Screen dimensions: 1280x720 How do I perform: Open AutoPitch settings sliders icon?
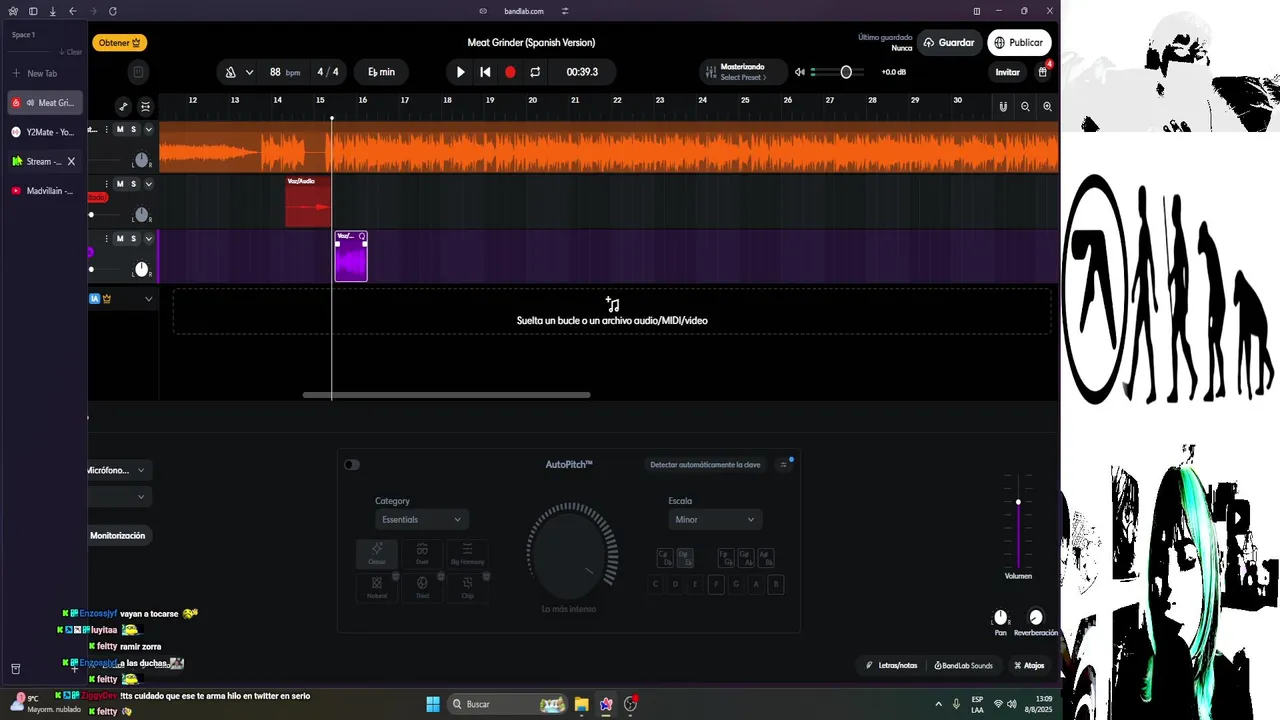(x=783, y=464)
